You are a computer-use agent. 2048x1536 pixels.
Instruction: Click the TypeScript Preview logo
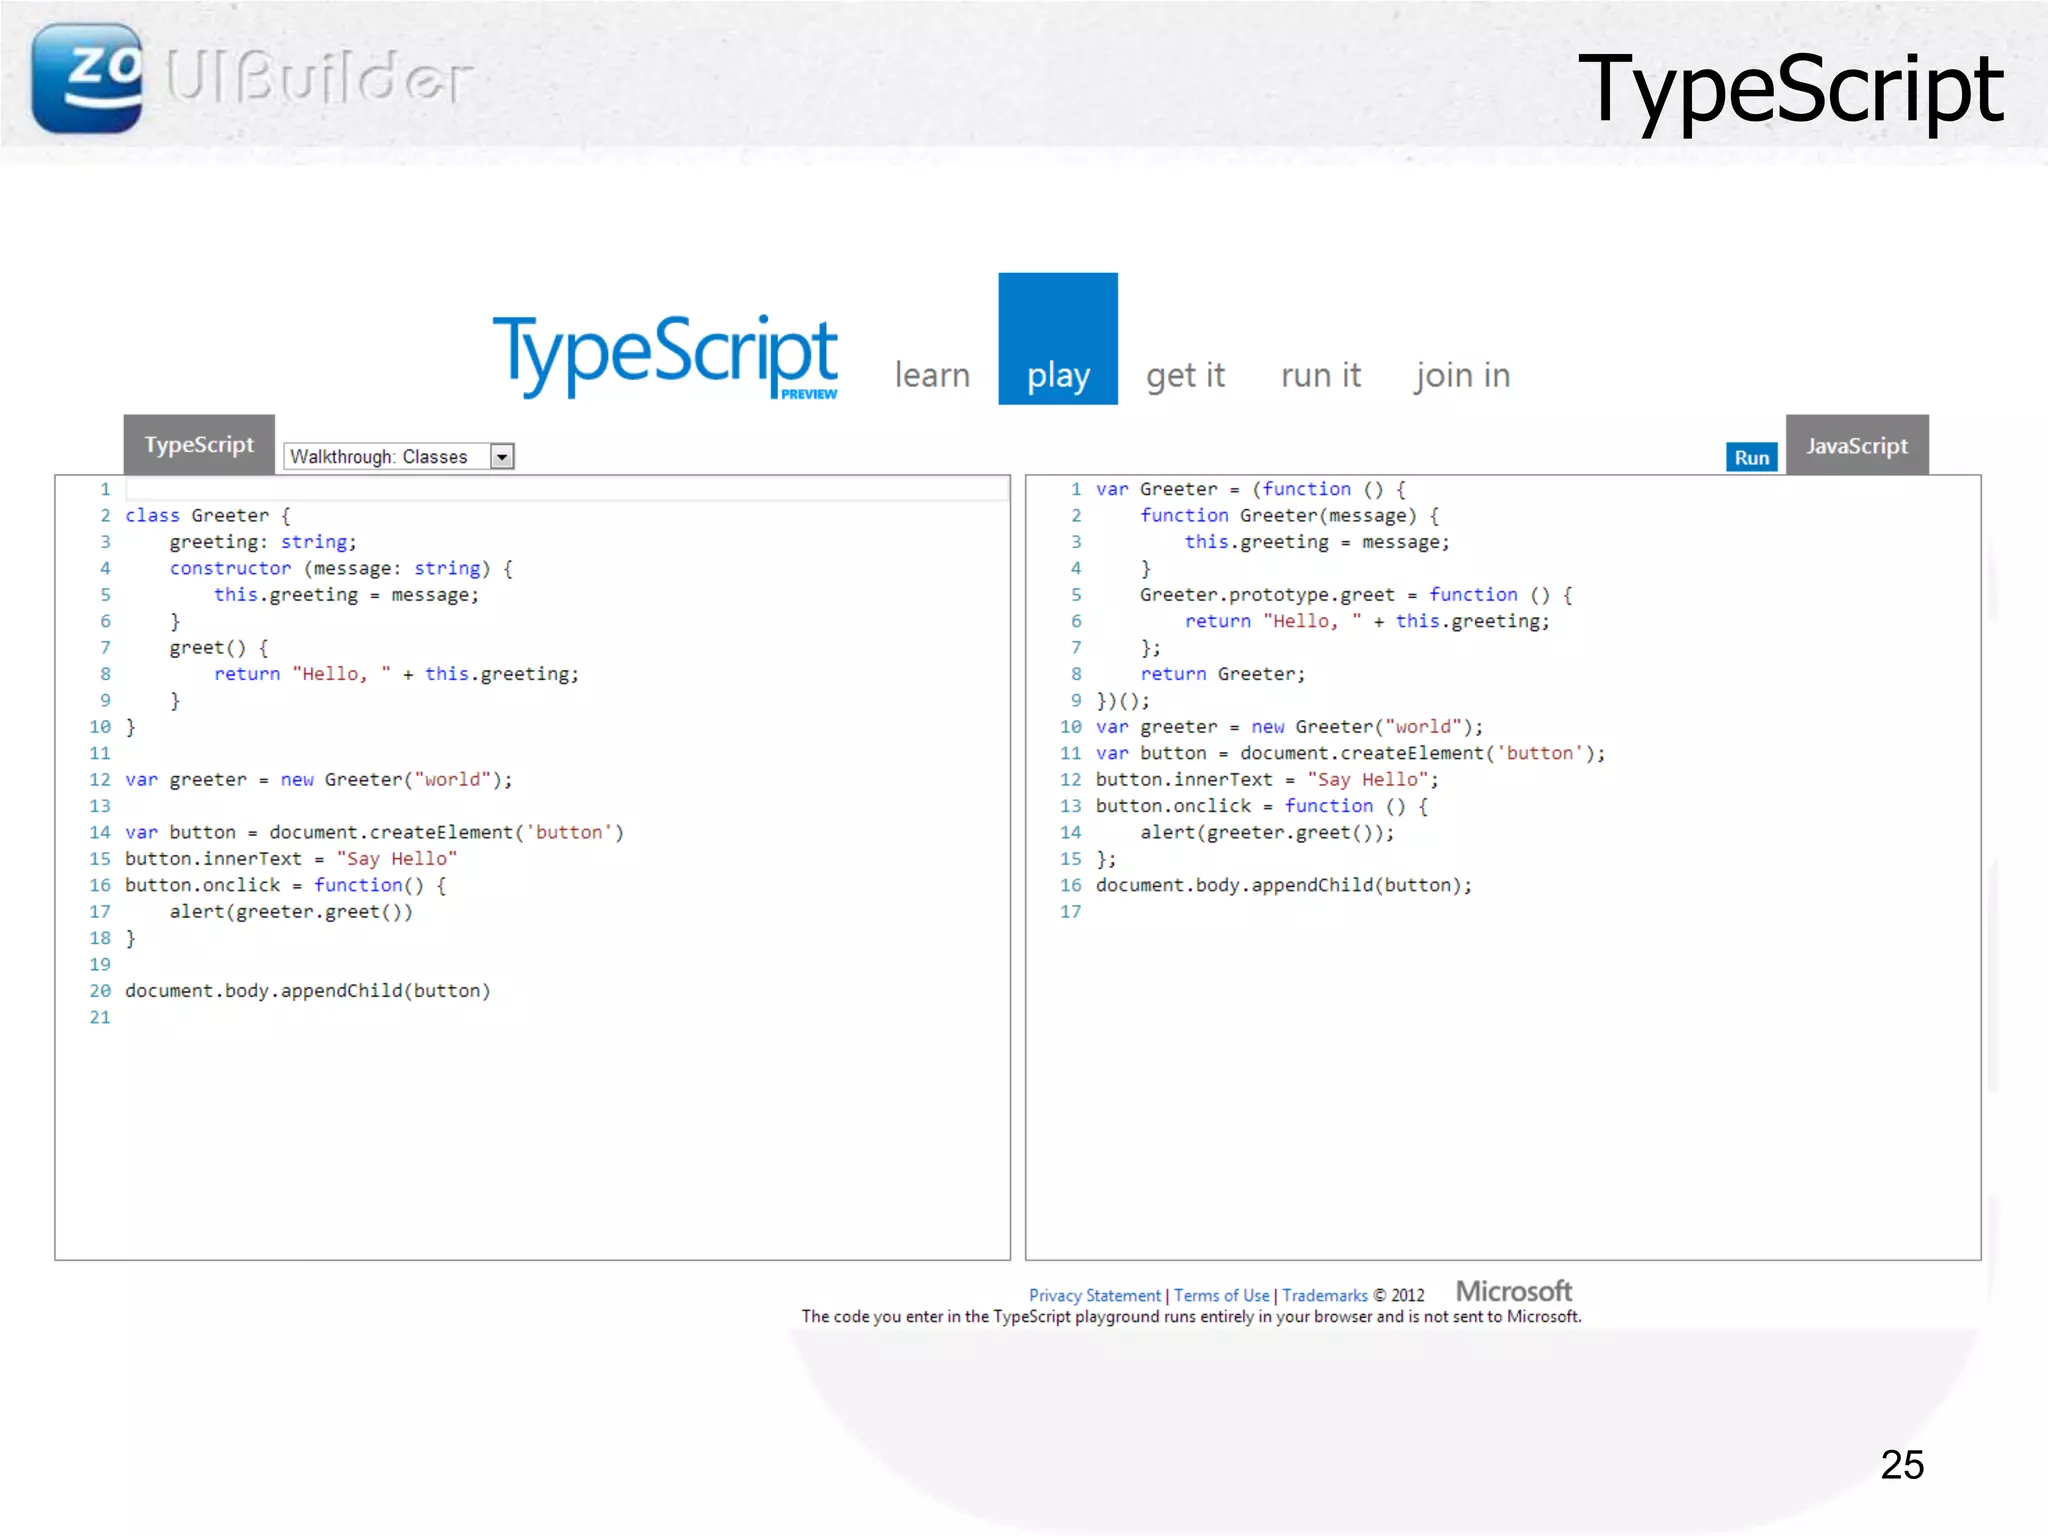tap(666, 356)
